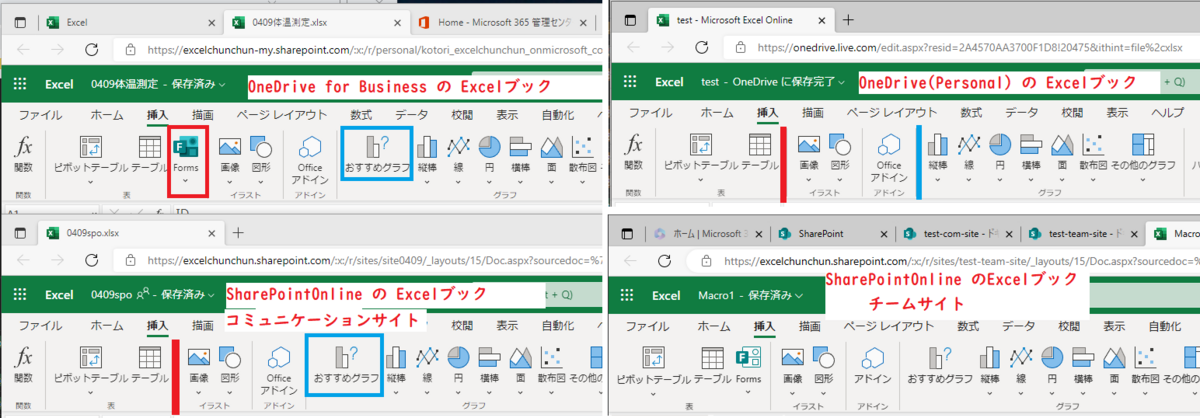Switch to ホーム tab in the 0409spo window

pyautogui.click(x=107, y=326)
